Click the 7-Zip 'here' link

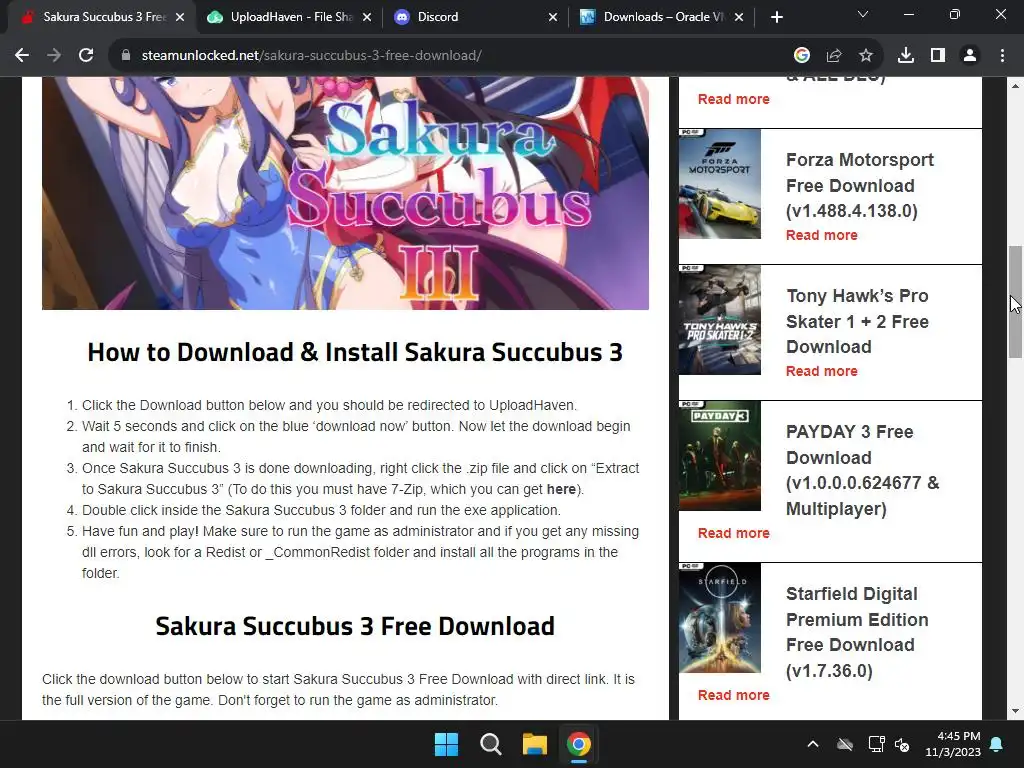point(561,489)
